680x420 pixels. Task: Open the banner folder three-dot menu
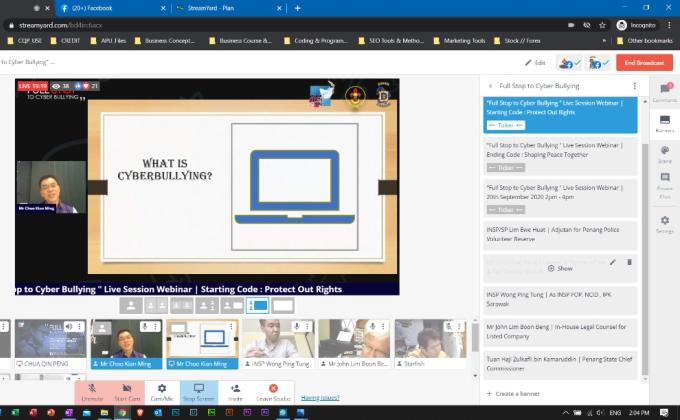click(x=634, y=86)
